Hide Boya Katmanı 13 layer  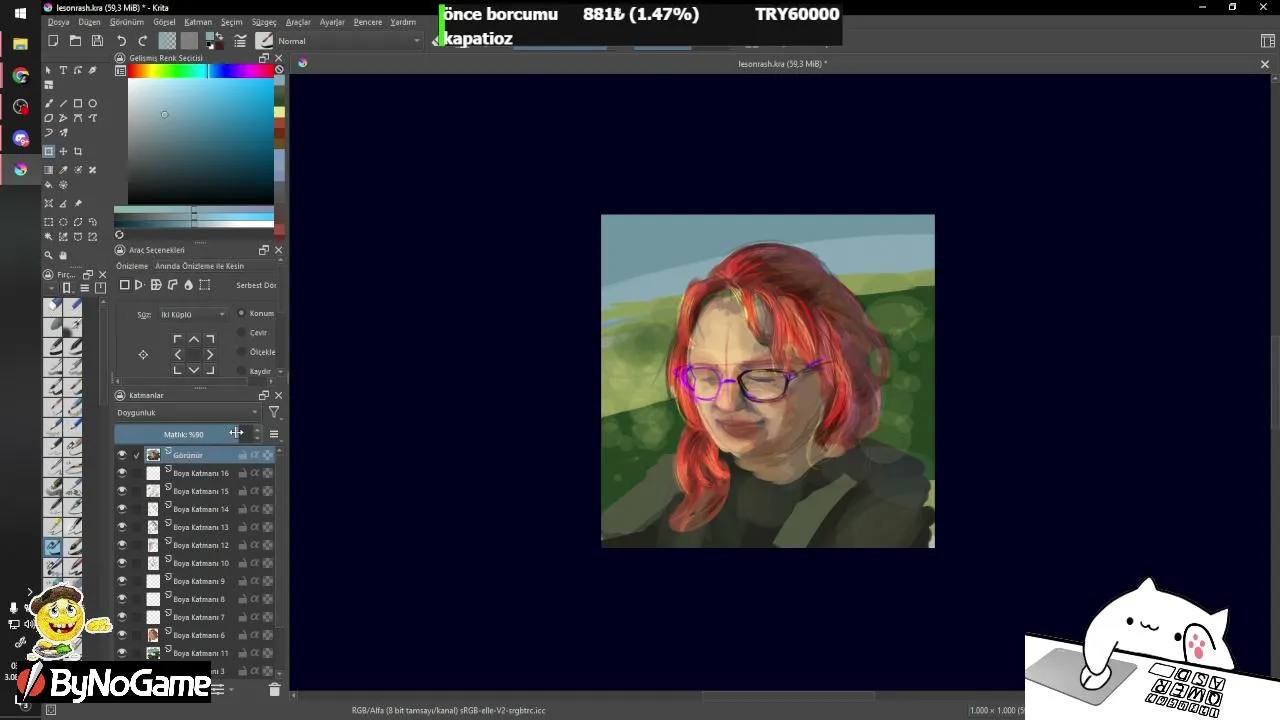[x=122, y=527]
